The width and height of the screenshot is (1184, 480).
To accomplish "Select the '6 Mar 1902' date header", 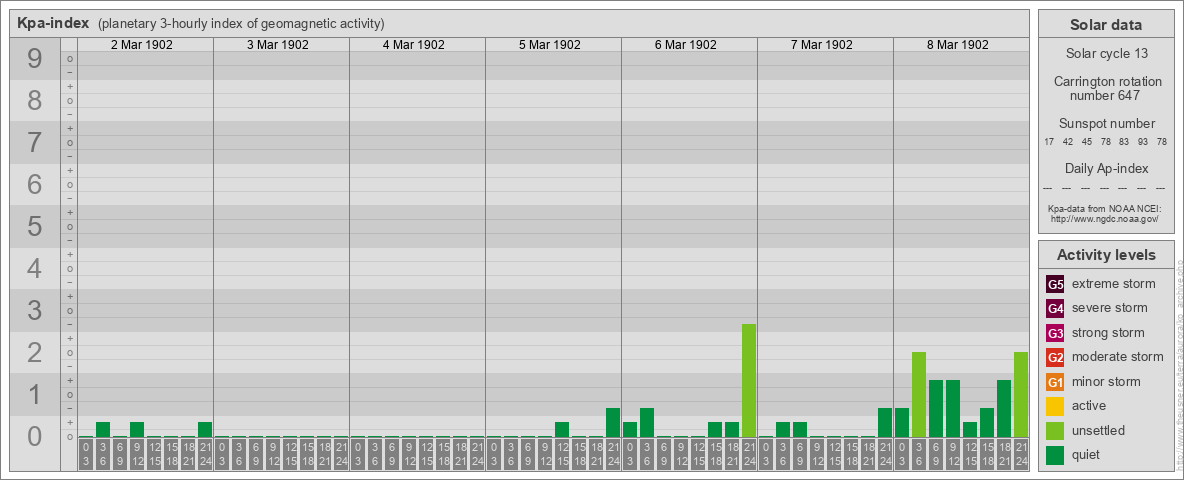I will 686,45.
